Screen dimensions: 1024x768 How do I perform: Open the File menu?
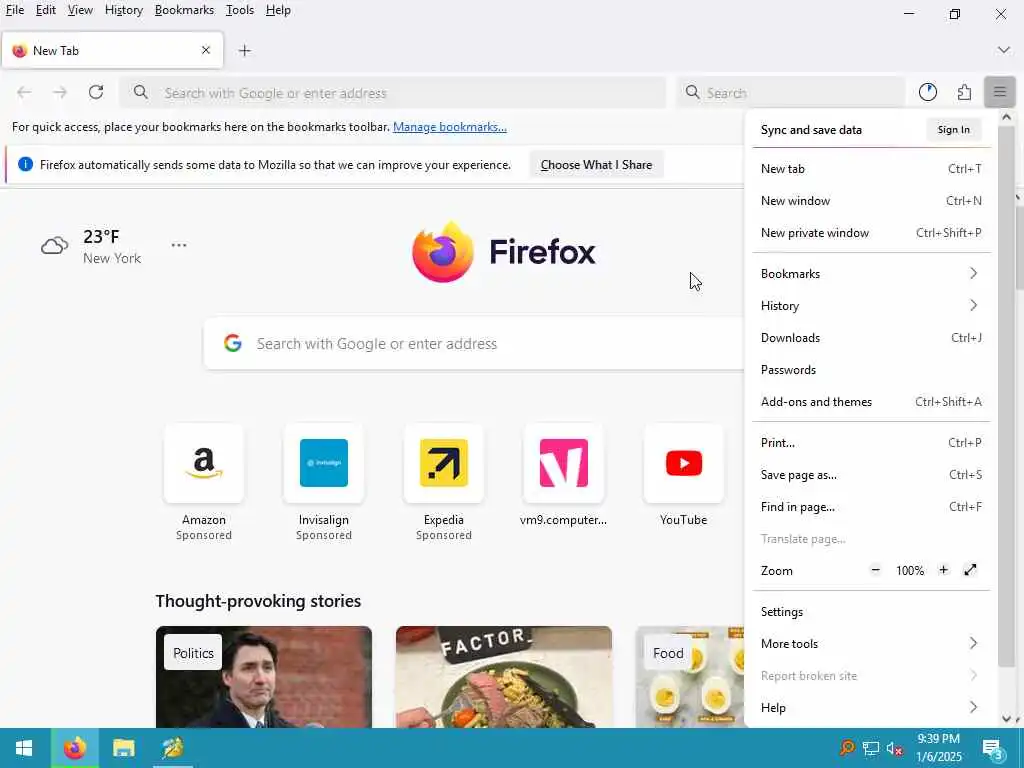click(14, 10)
